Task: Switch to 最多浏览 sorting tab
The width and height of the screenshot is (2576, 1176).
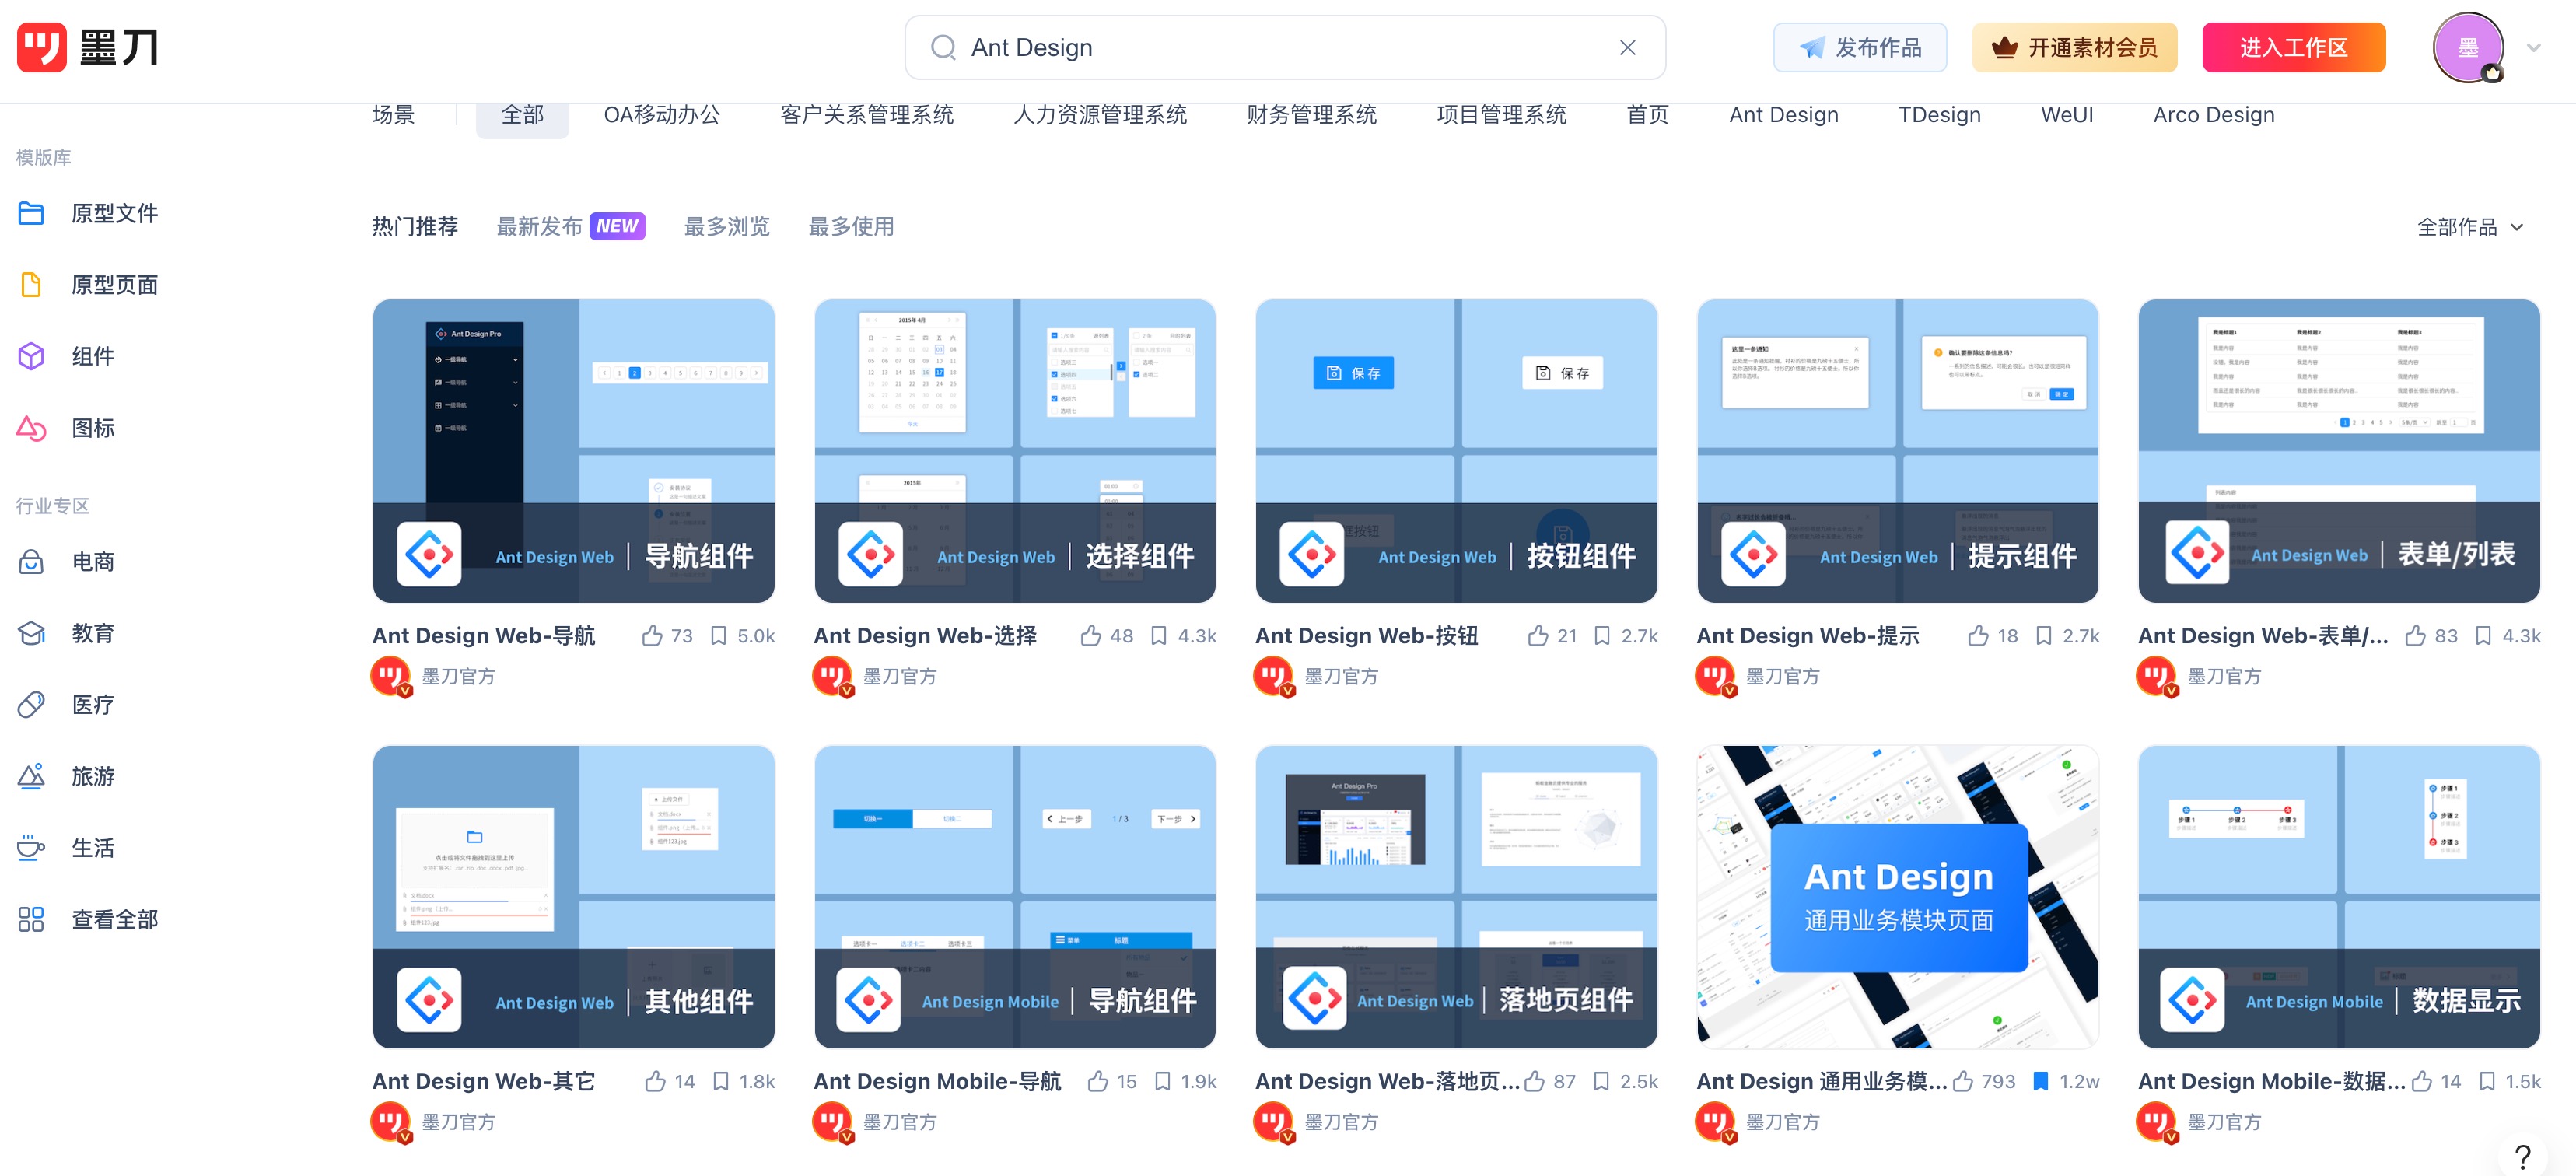Action: coord(726,227)
